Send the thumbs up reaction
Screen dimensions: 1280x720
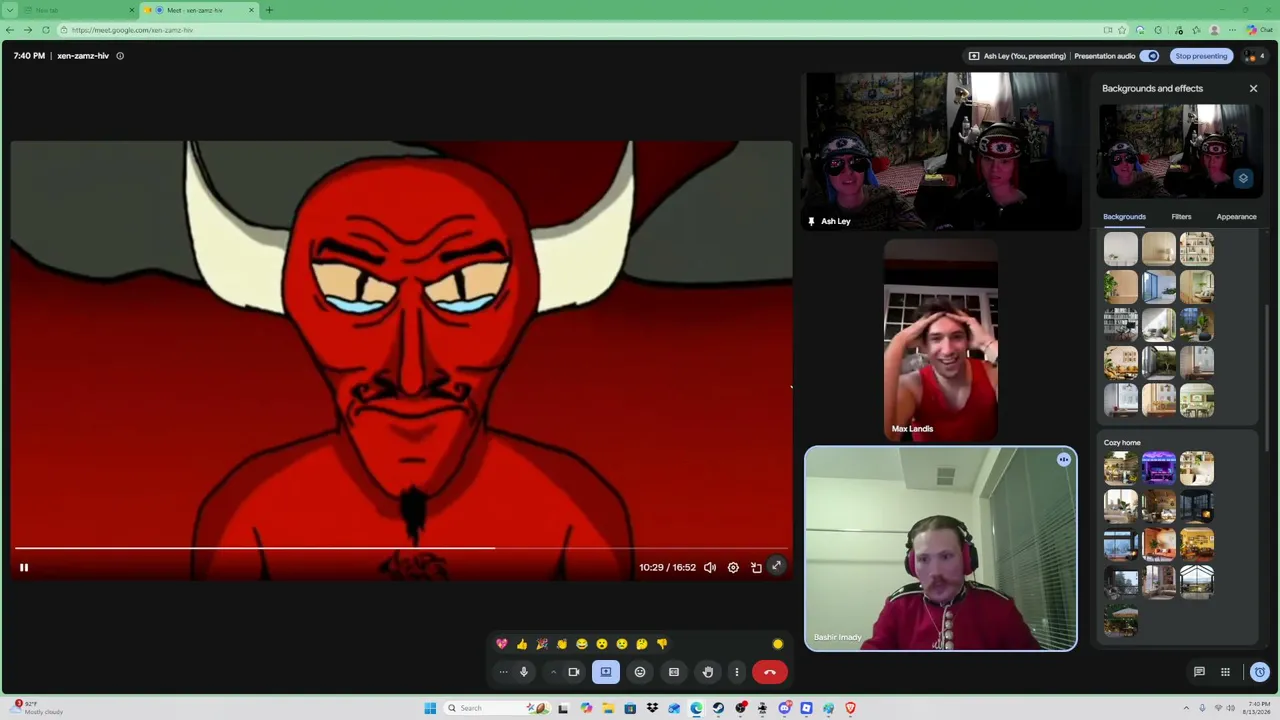point(522,644)
